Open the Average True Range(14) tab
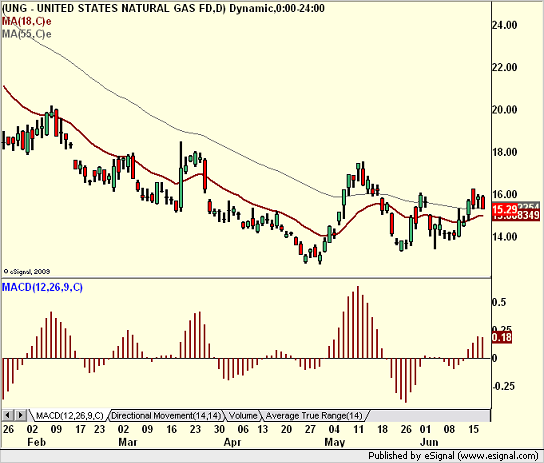Image resolution: width=544 pixels, height=463 pixels. click(x=314, y=415)
